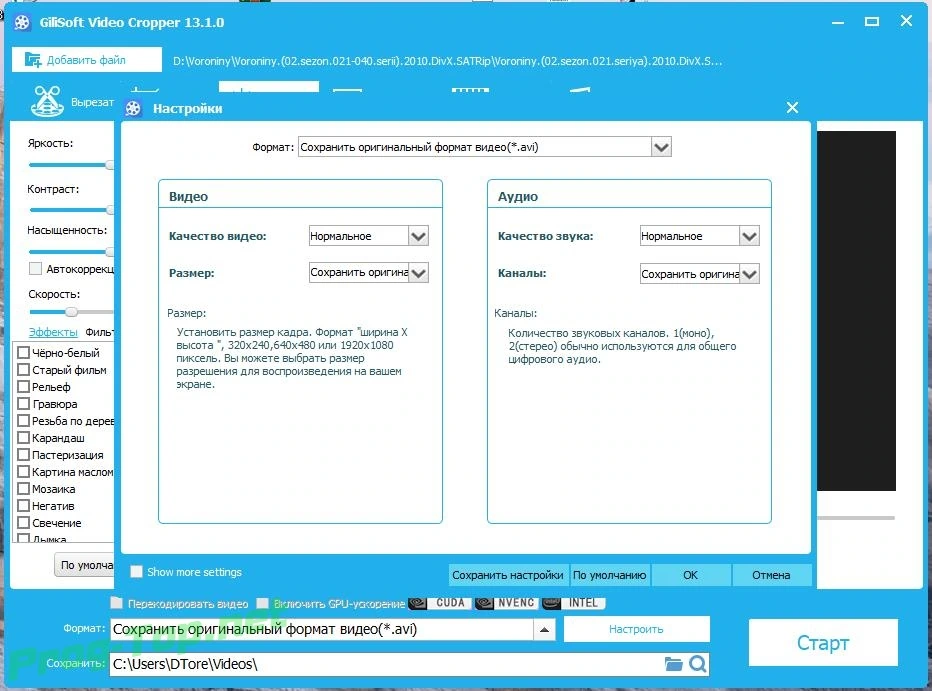Check the Мозаика effect
The height and width of the screenshot is (691, 932).
point(24,489)
